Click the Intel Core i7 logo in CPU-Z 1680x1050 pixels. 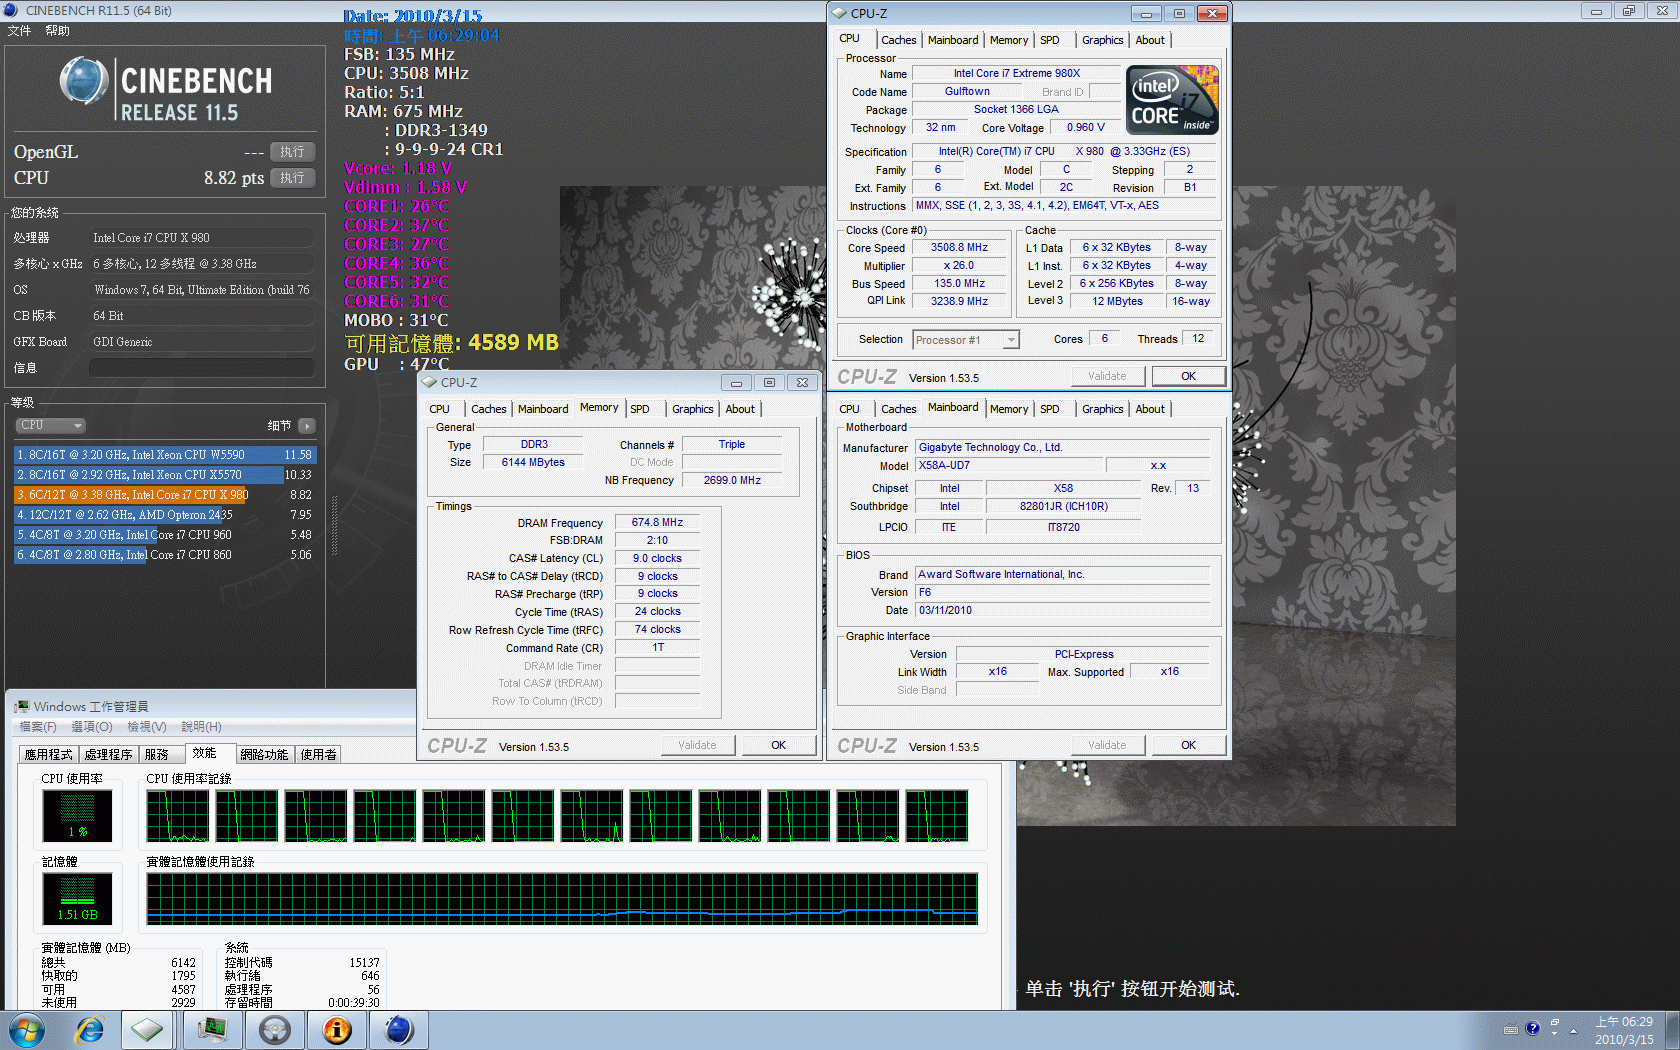tap(1172, 100)
